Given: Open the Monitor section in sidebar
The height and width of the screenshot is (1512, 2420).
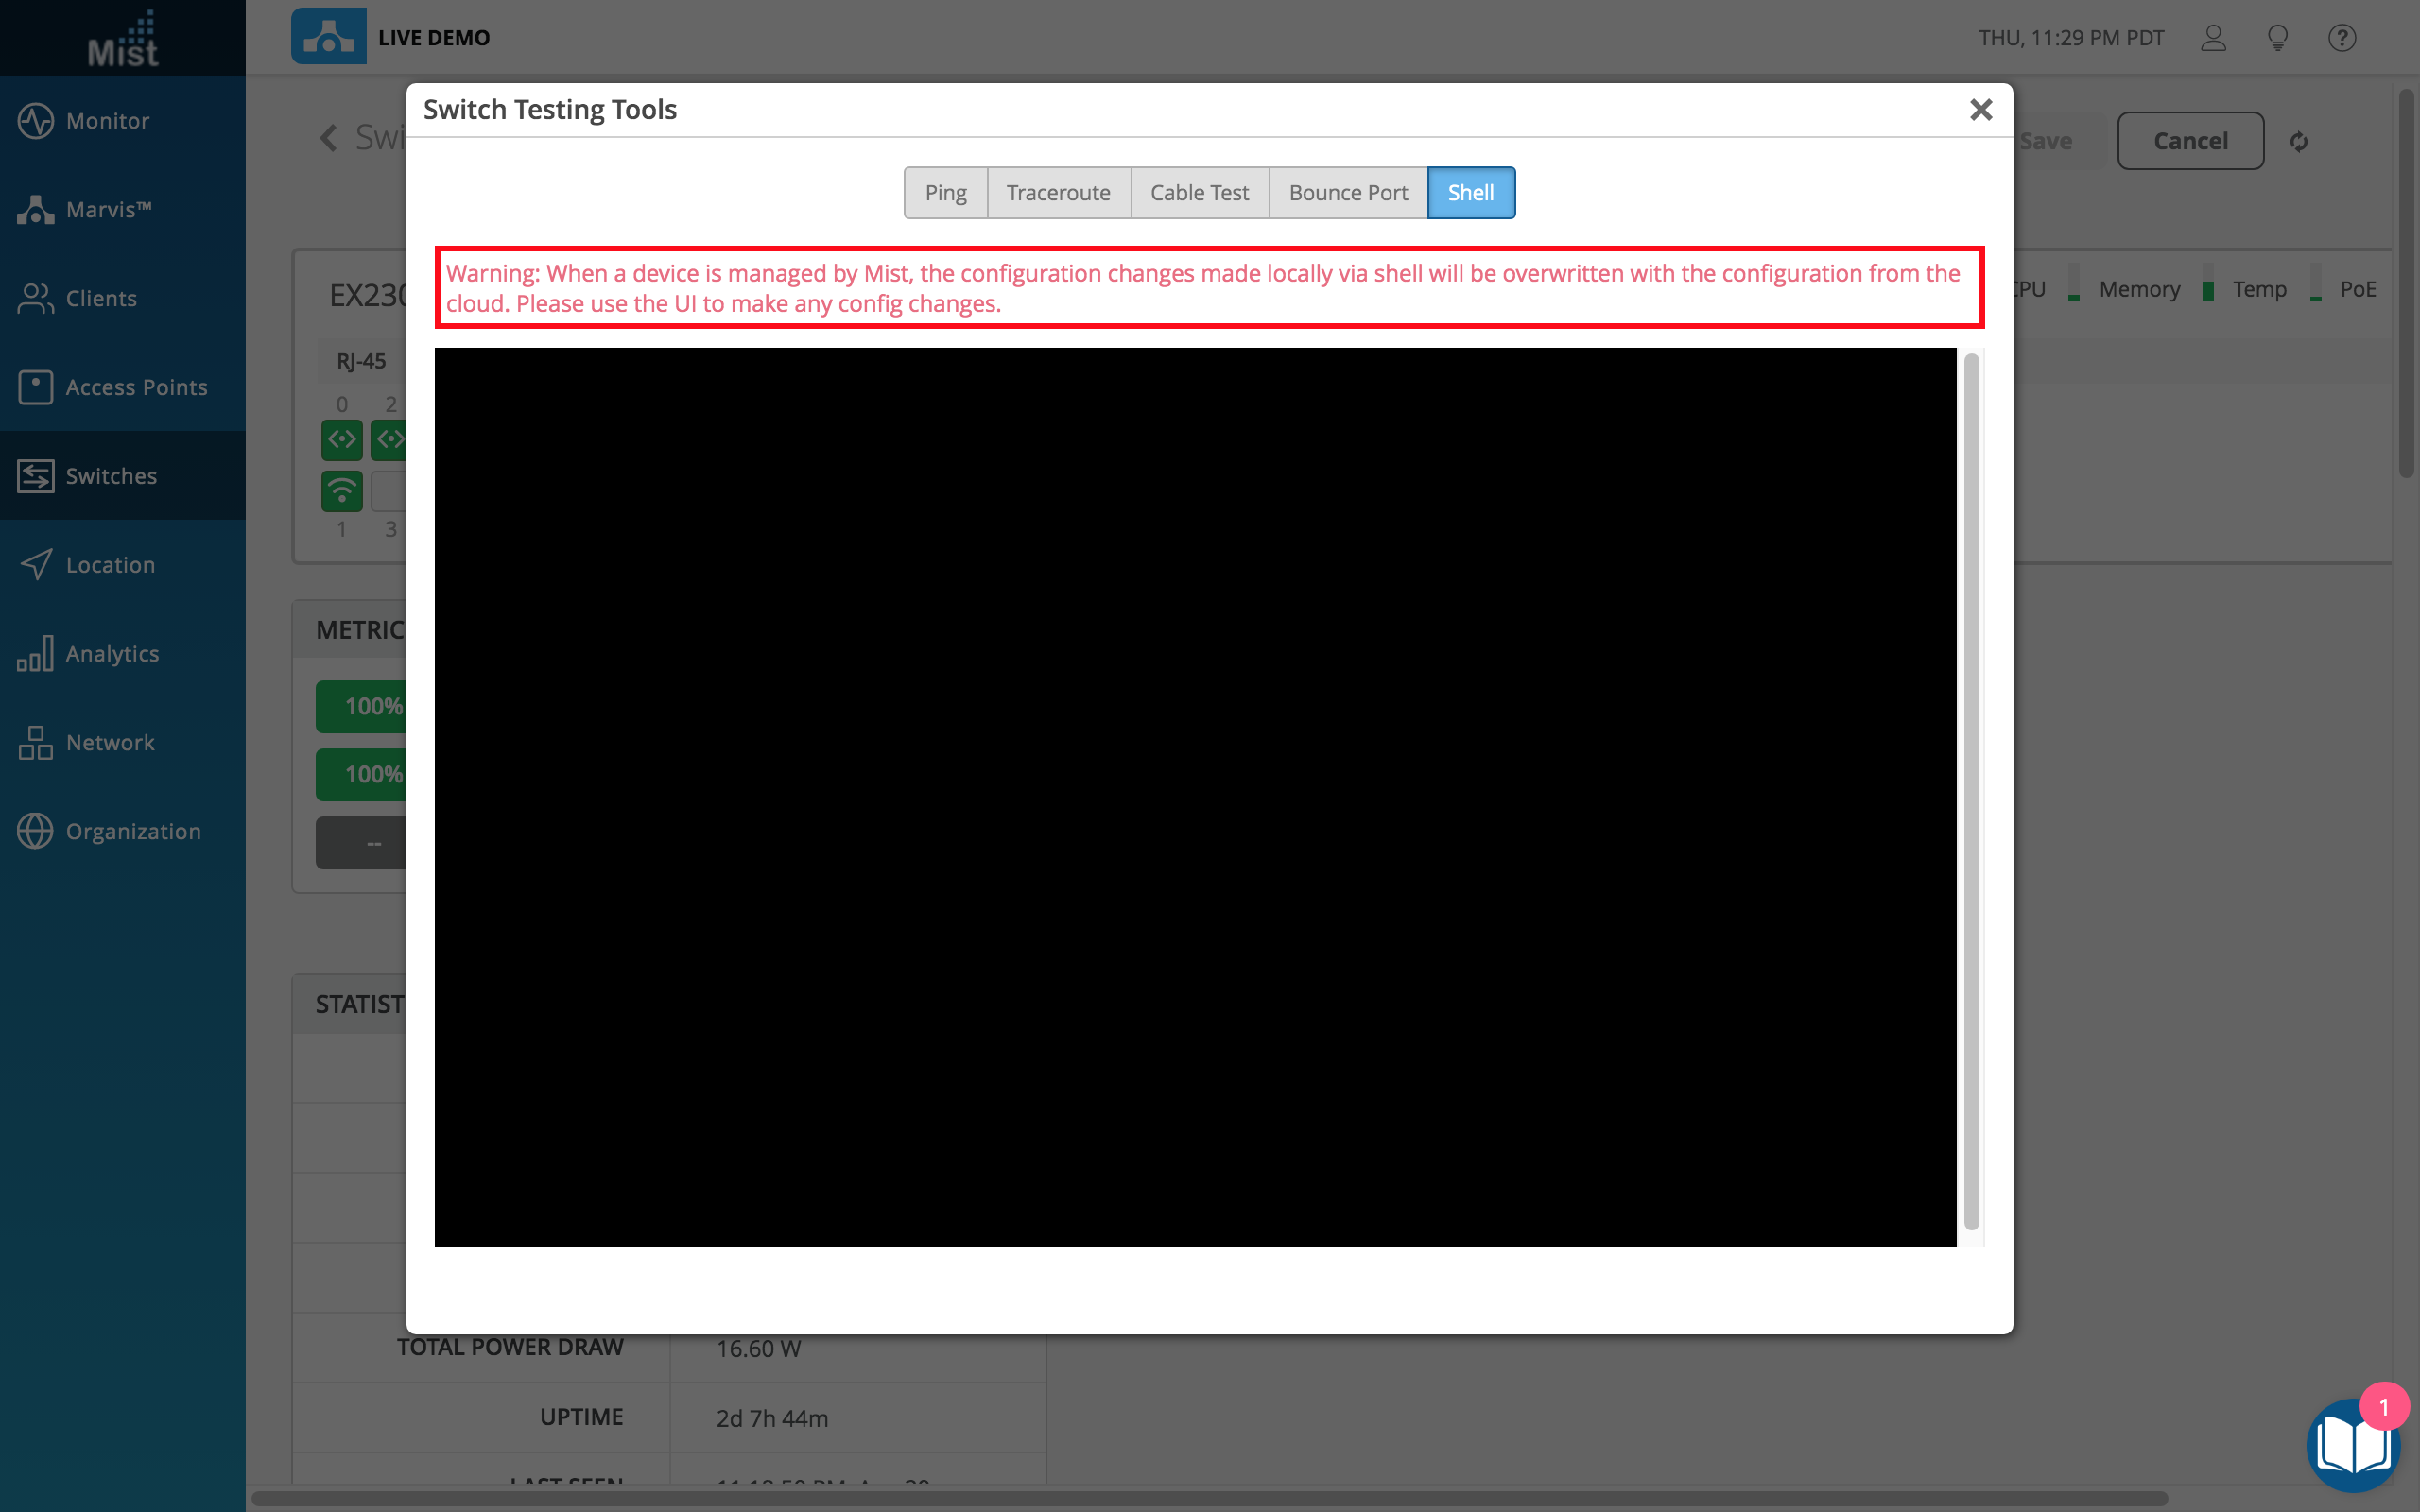Looking at the screenshot, I should pos(107,121).
